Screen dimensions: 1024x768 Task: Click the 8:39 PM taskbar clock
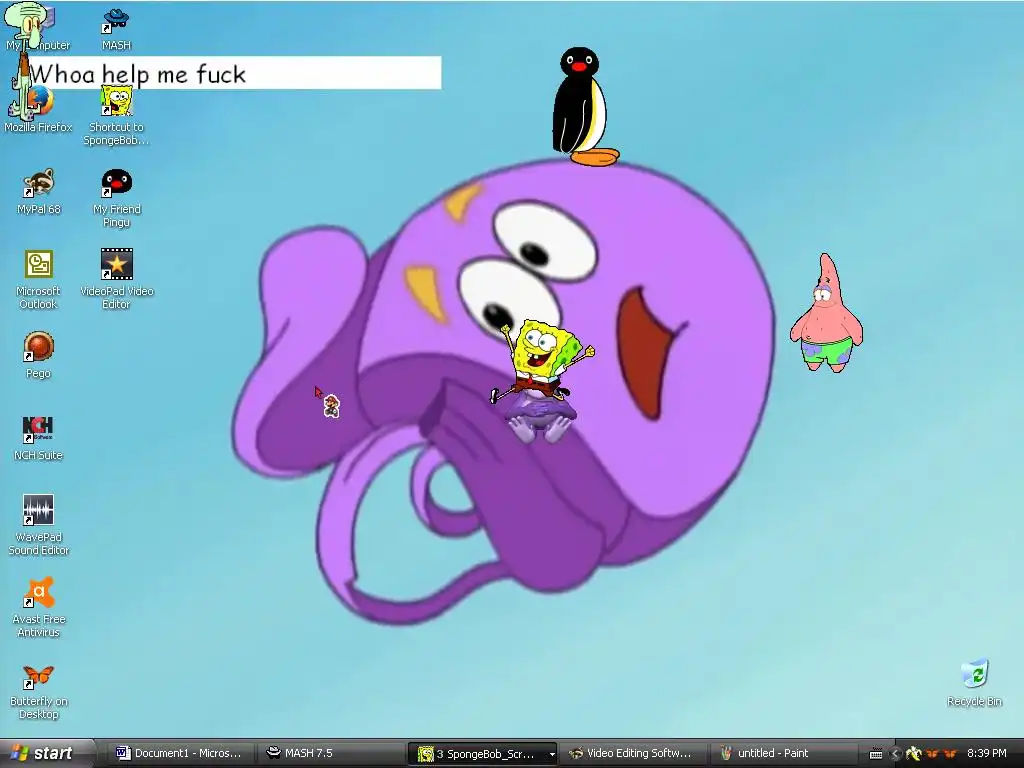[986, 754]
